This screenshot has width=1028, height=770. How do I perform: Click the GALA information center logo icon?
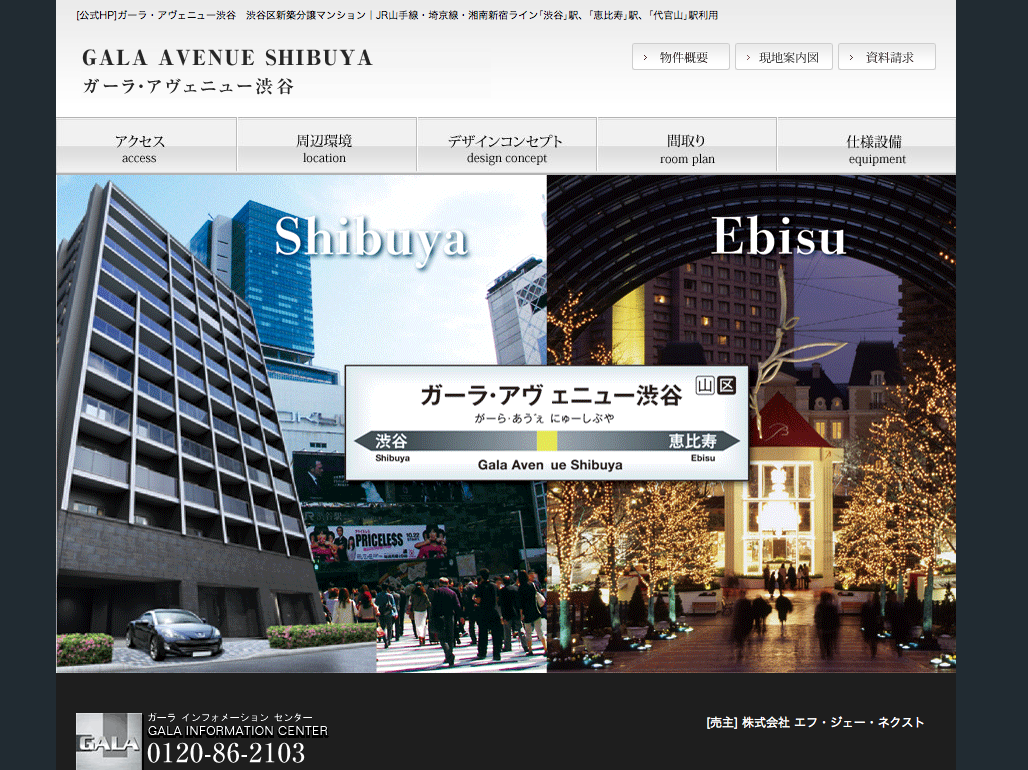pyautogui.click(x=109, y=741)
